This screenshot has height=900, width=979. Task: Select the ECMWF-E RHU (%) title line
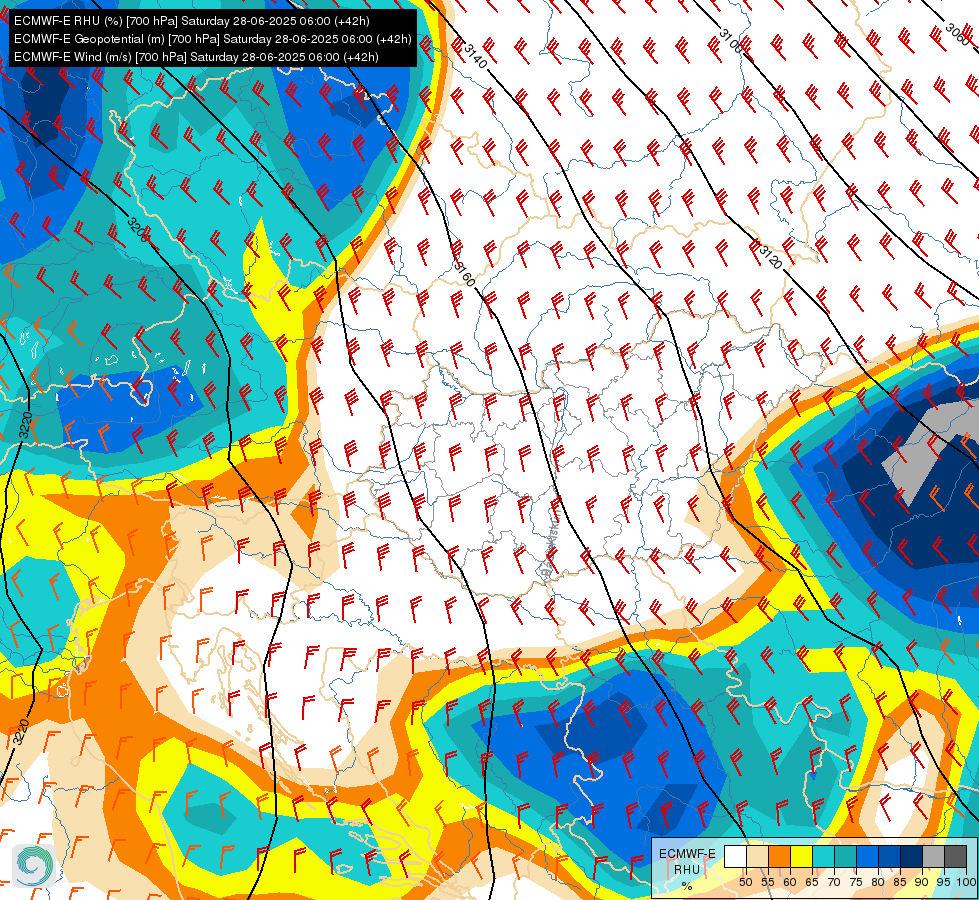click(192, 21)
